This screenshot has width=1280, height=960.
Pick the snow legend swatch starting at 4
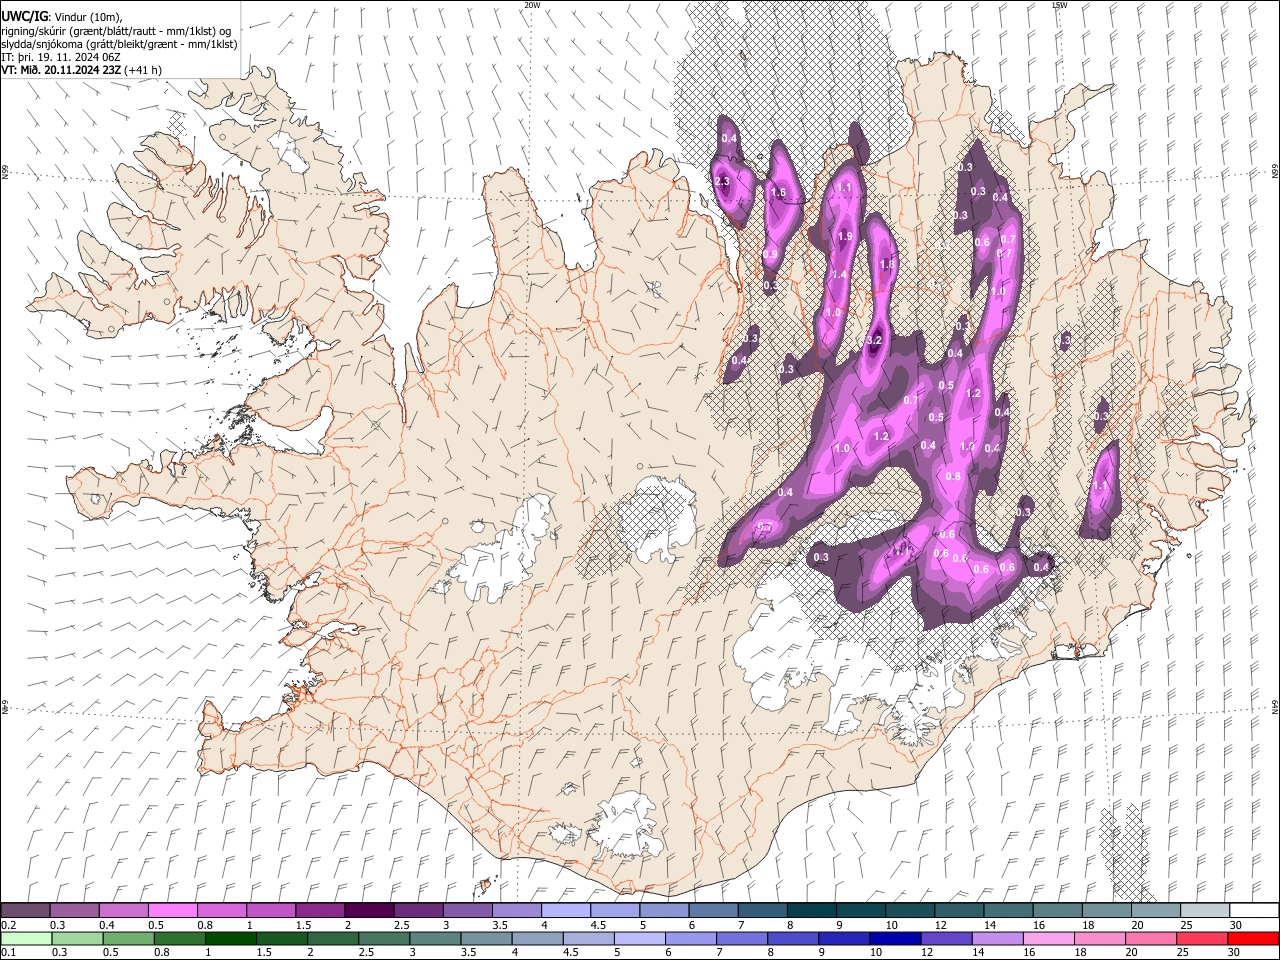point(566,910)
